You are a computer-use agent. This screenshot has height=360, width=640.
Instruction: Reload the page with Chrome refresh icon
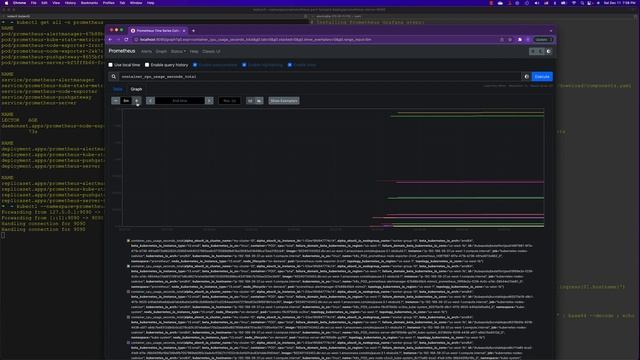(126, 40)
